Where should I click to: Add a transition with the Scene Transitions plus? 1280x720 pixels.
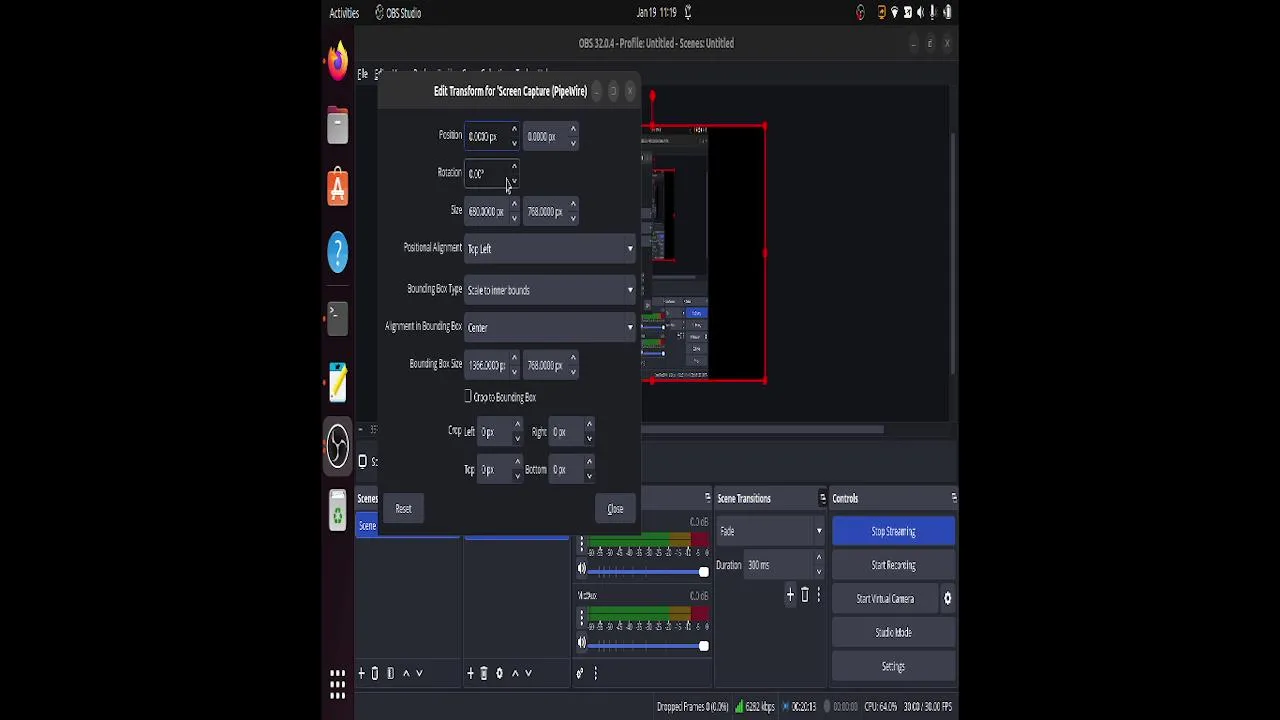coord(790,595)
